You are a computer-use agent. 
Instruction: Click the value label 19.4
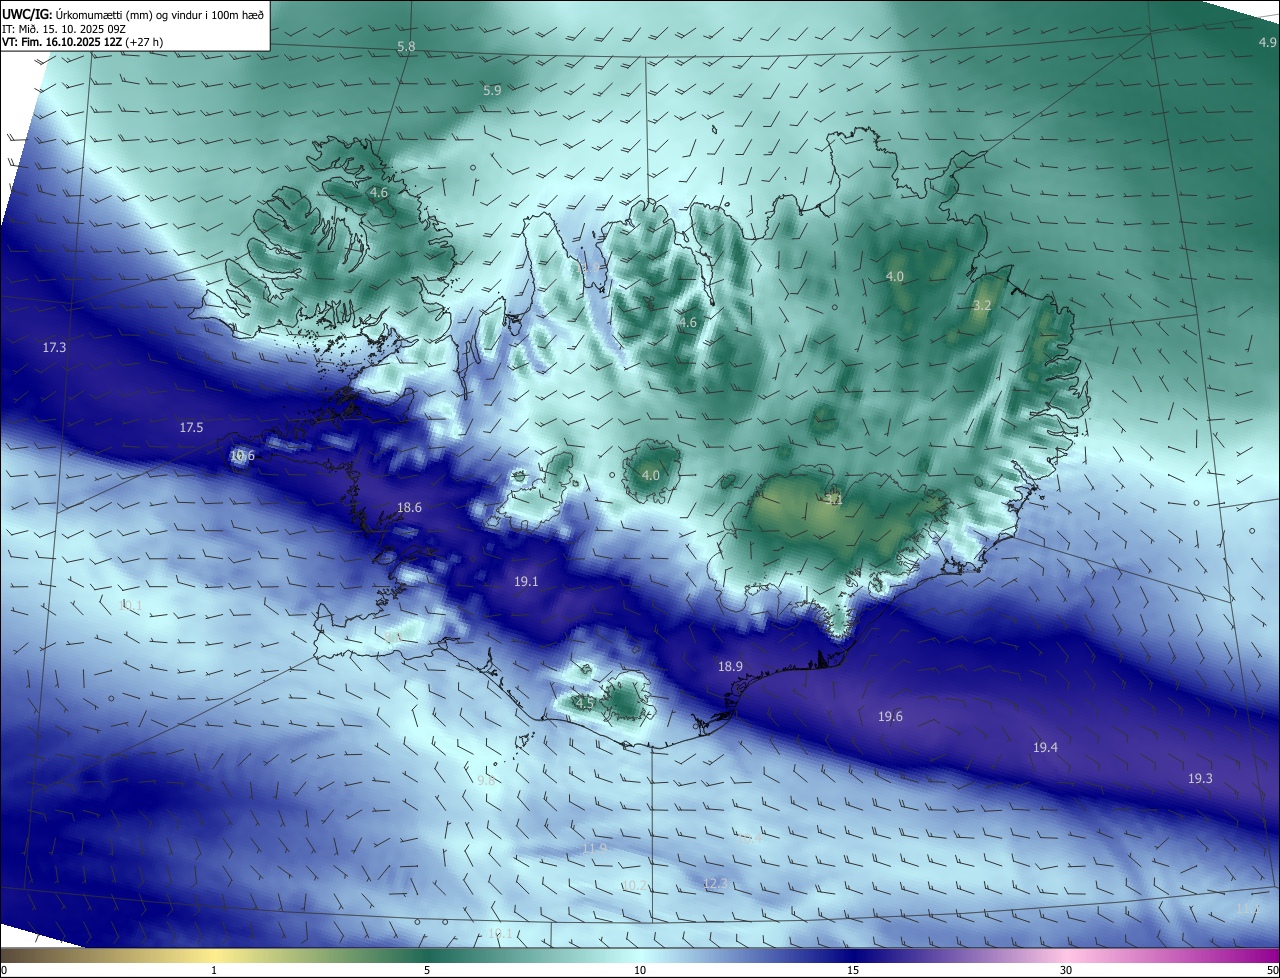click(x=1045, y=747)
